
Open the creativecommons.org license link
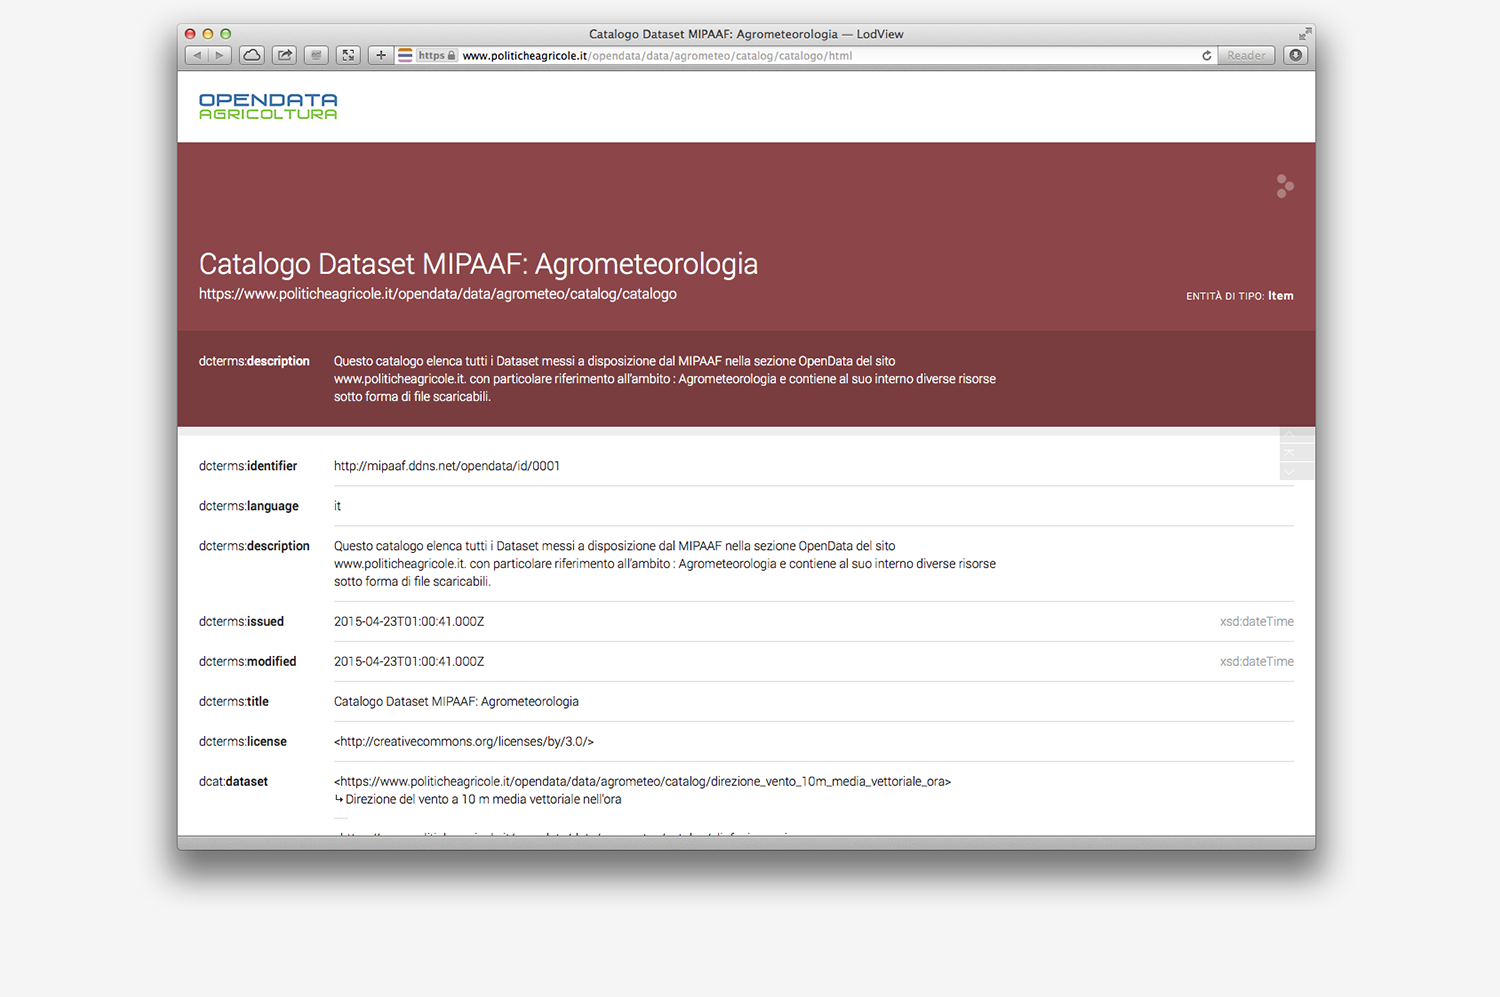point(464,742)
